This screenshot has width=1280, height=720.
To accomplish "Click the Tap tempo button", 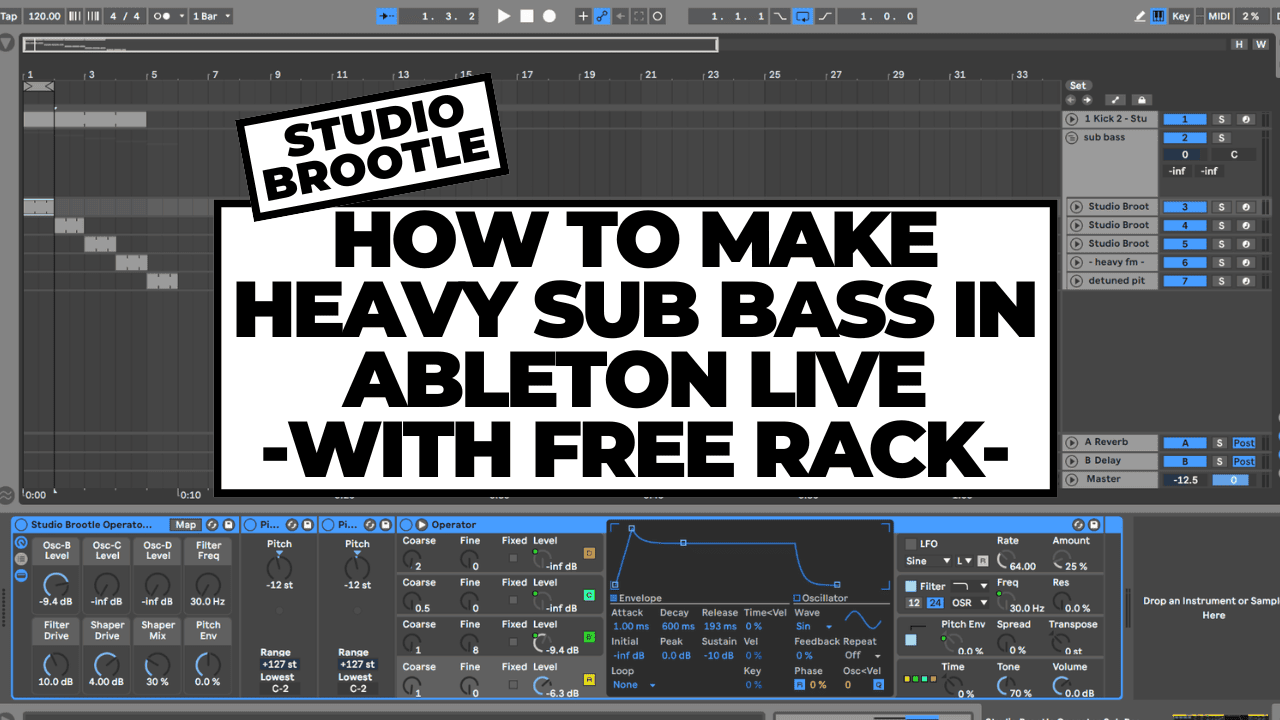I will tap(9, 16).
